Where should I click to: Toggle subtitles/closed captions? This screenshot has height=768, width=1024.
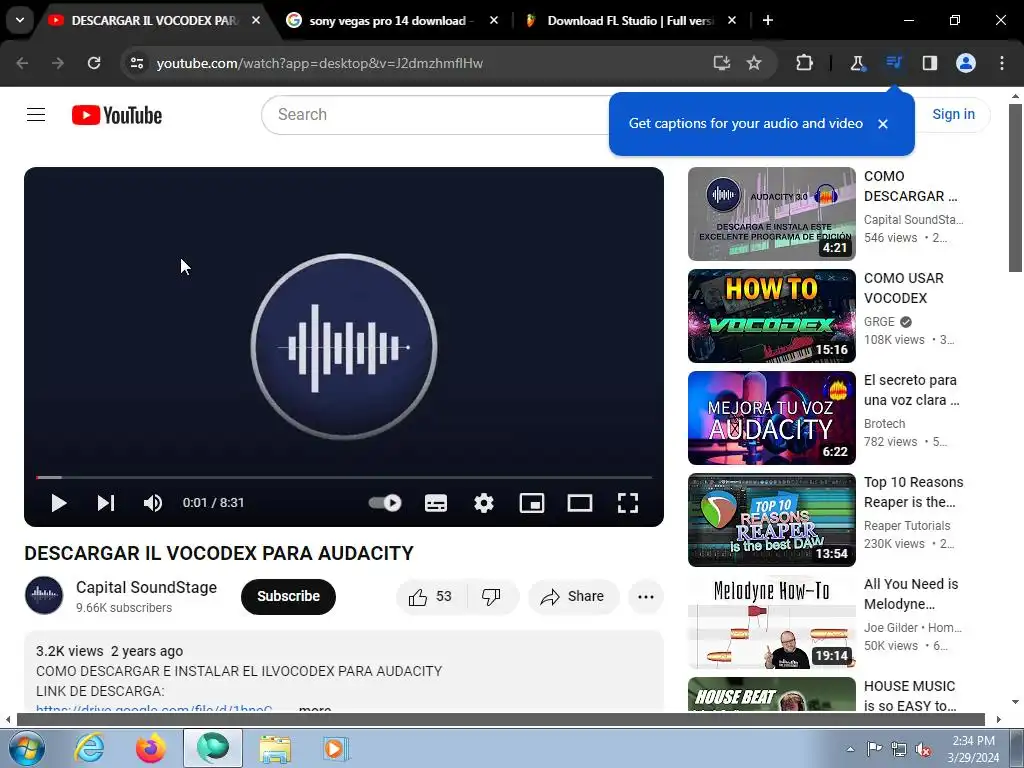click(x=436, y=503)
